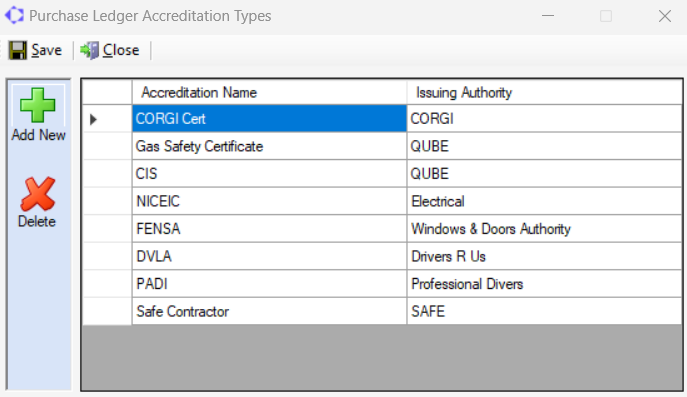Click the Close door icon in toolbar
The width and height of the screenshot is (687, 397).
[89, 50]
